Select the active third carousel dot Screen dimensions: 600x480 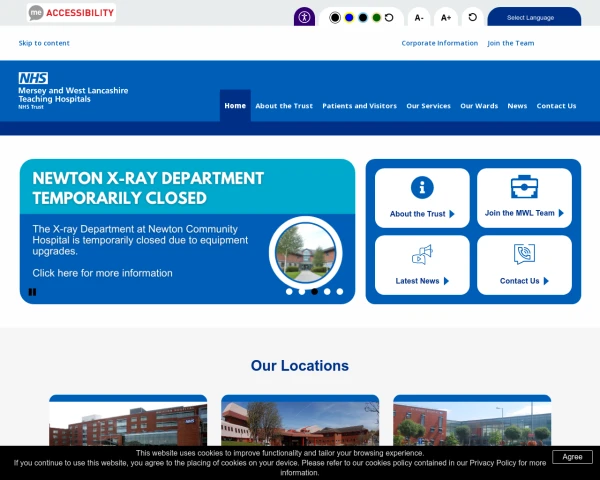315,292
